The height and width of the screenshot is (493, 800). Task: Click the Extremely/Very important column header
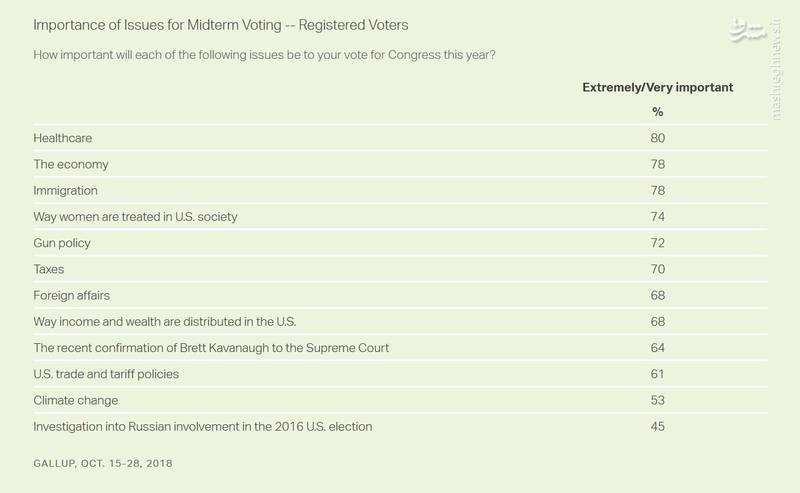(657, 87)
